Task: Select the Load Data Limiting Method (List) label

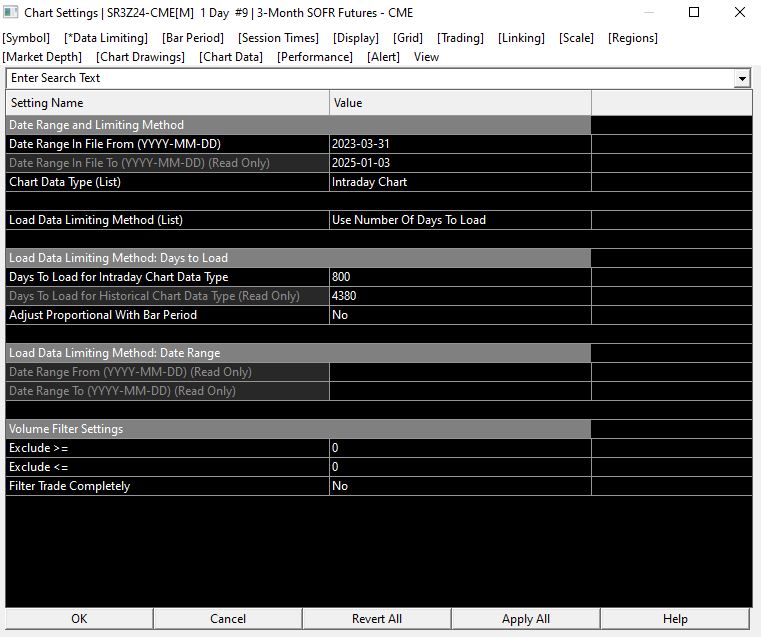Action: (x=167, y=220)
